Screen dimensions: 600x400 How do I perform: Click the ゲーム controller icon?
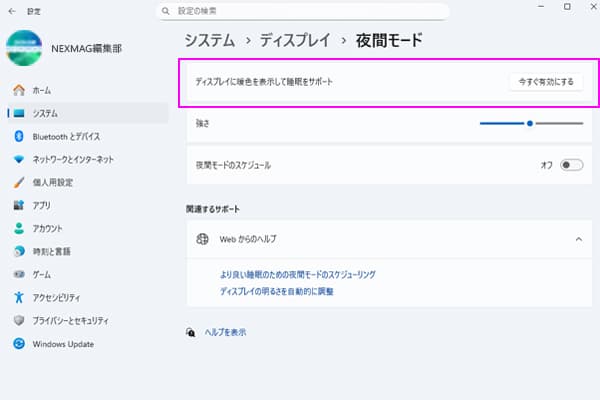[x=19, y=274]
